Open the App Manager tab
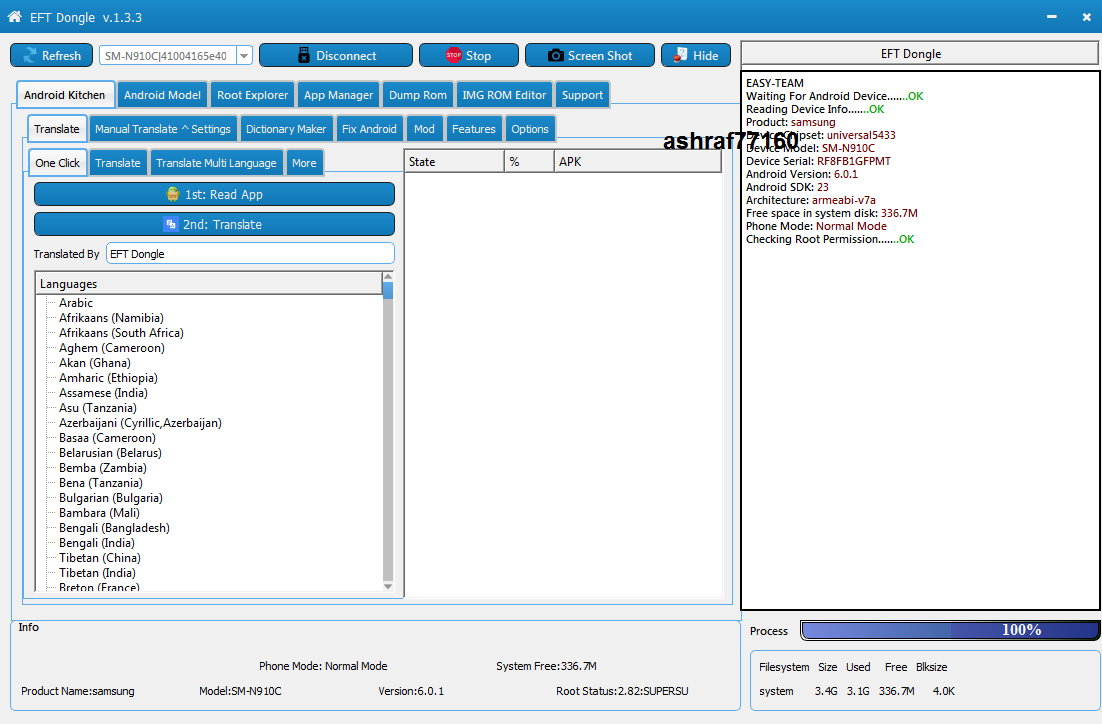1102x724 pixels. click(x=338, y=95)
